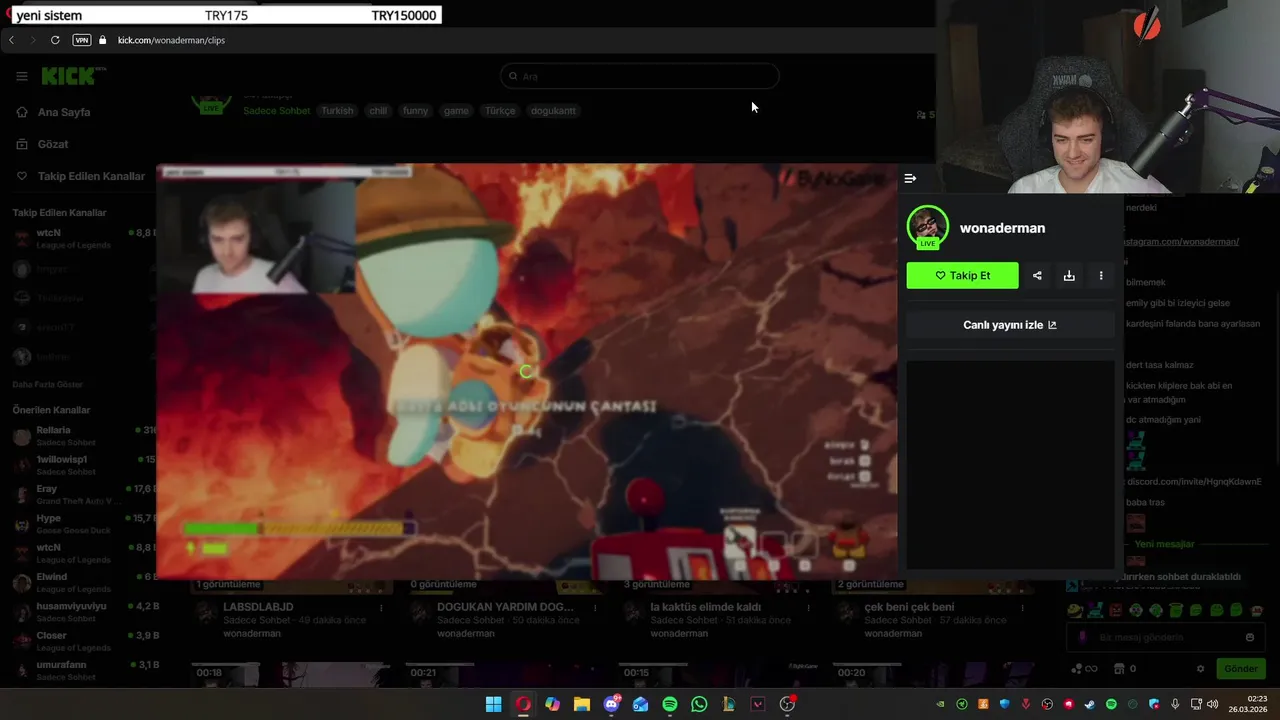
Task: Click the volume icon in system tray
Action: [1211, 704]
